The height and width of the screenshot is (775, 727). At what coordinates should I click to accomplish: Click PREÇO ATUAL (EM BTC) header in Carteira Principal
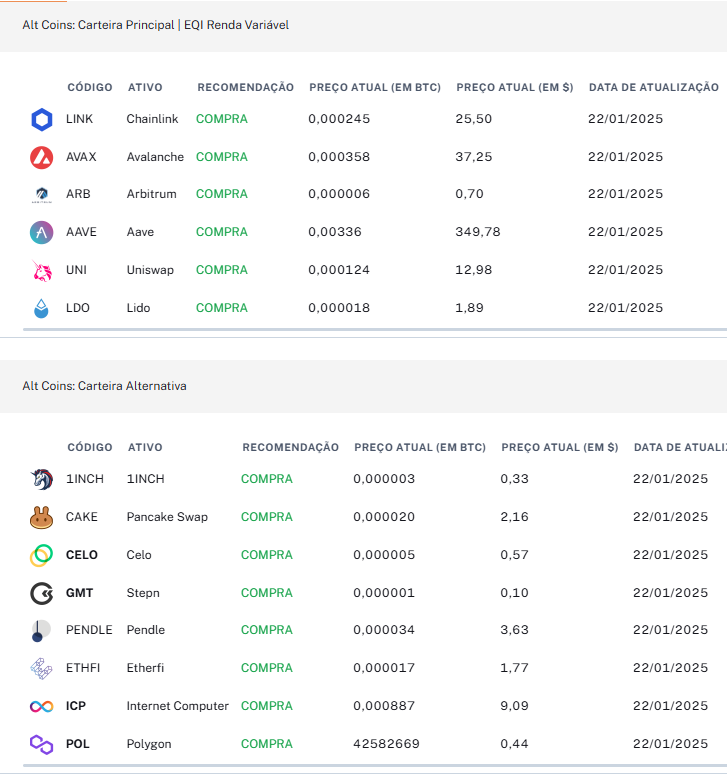click(375, 87)
